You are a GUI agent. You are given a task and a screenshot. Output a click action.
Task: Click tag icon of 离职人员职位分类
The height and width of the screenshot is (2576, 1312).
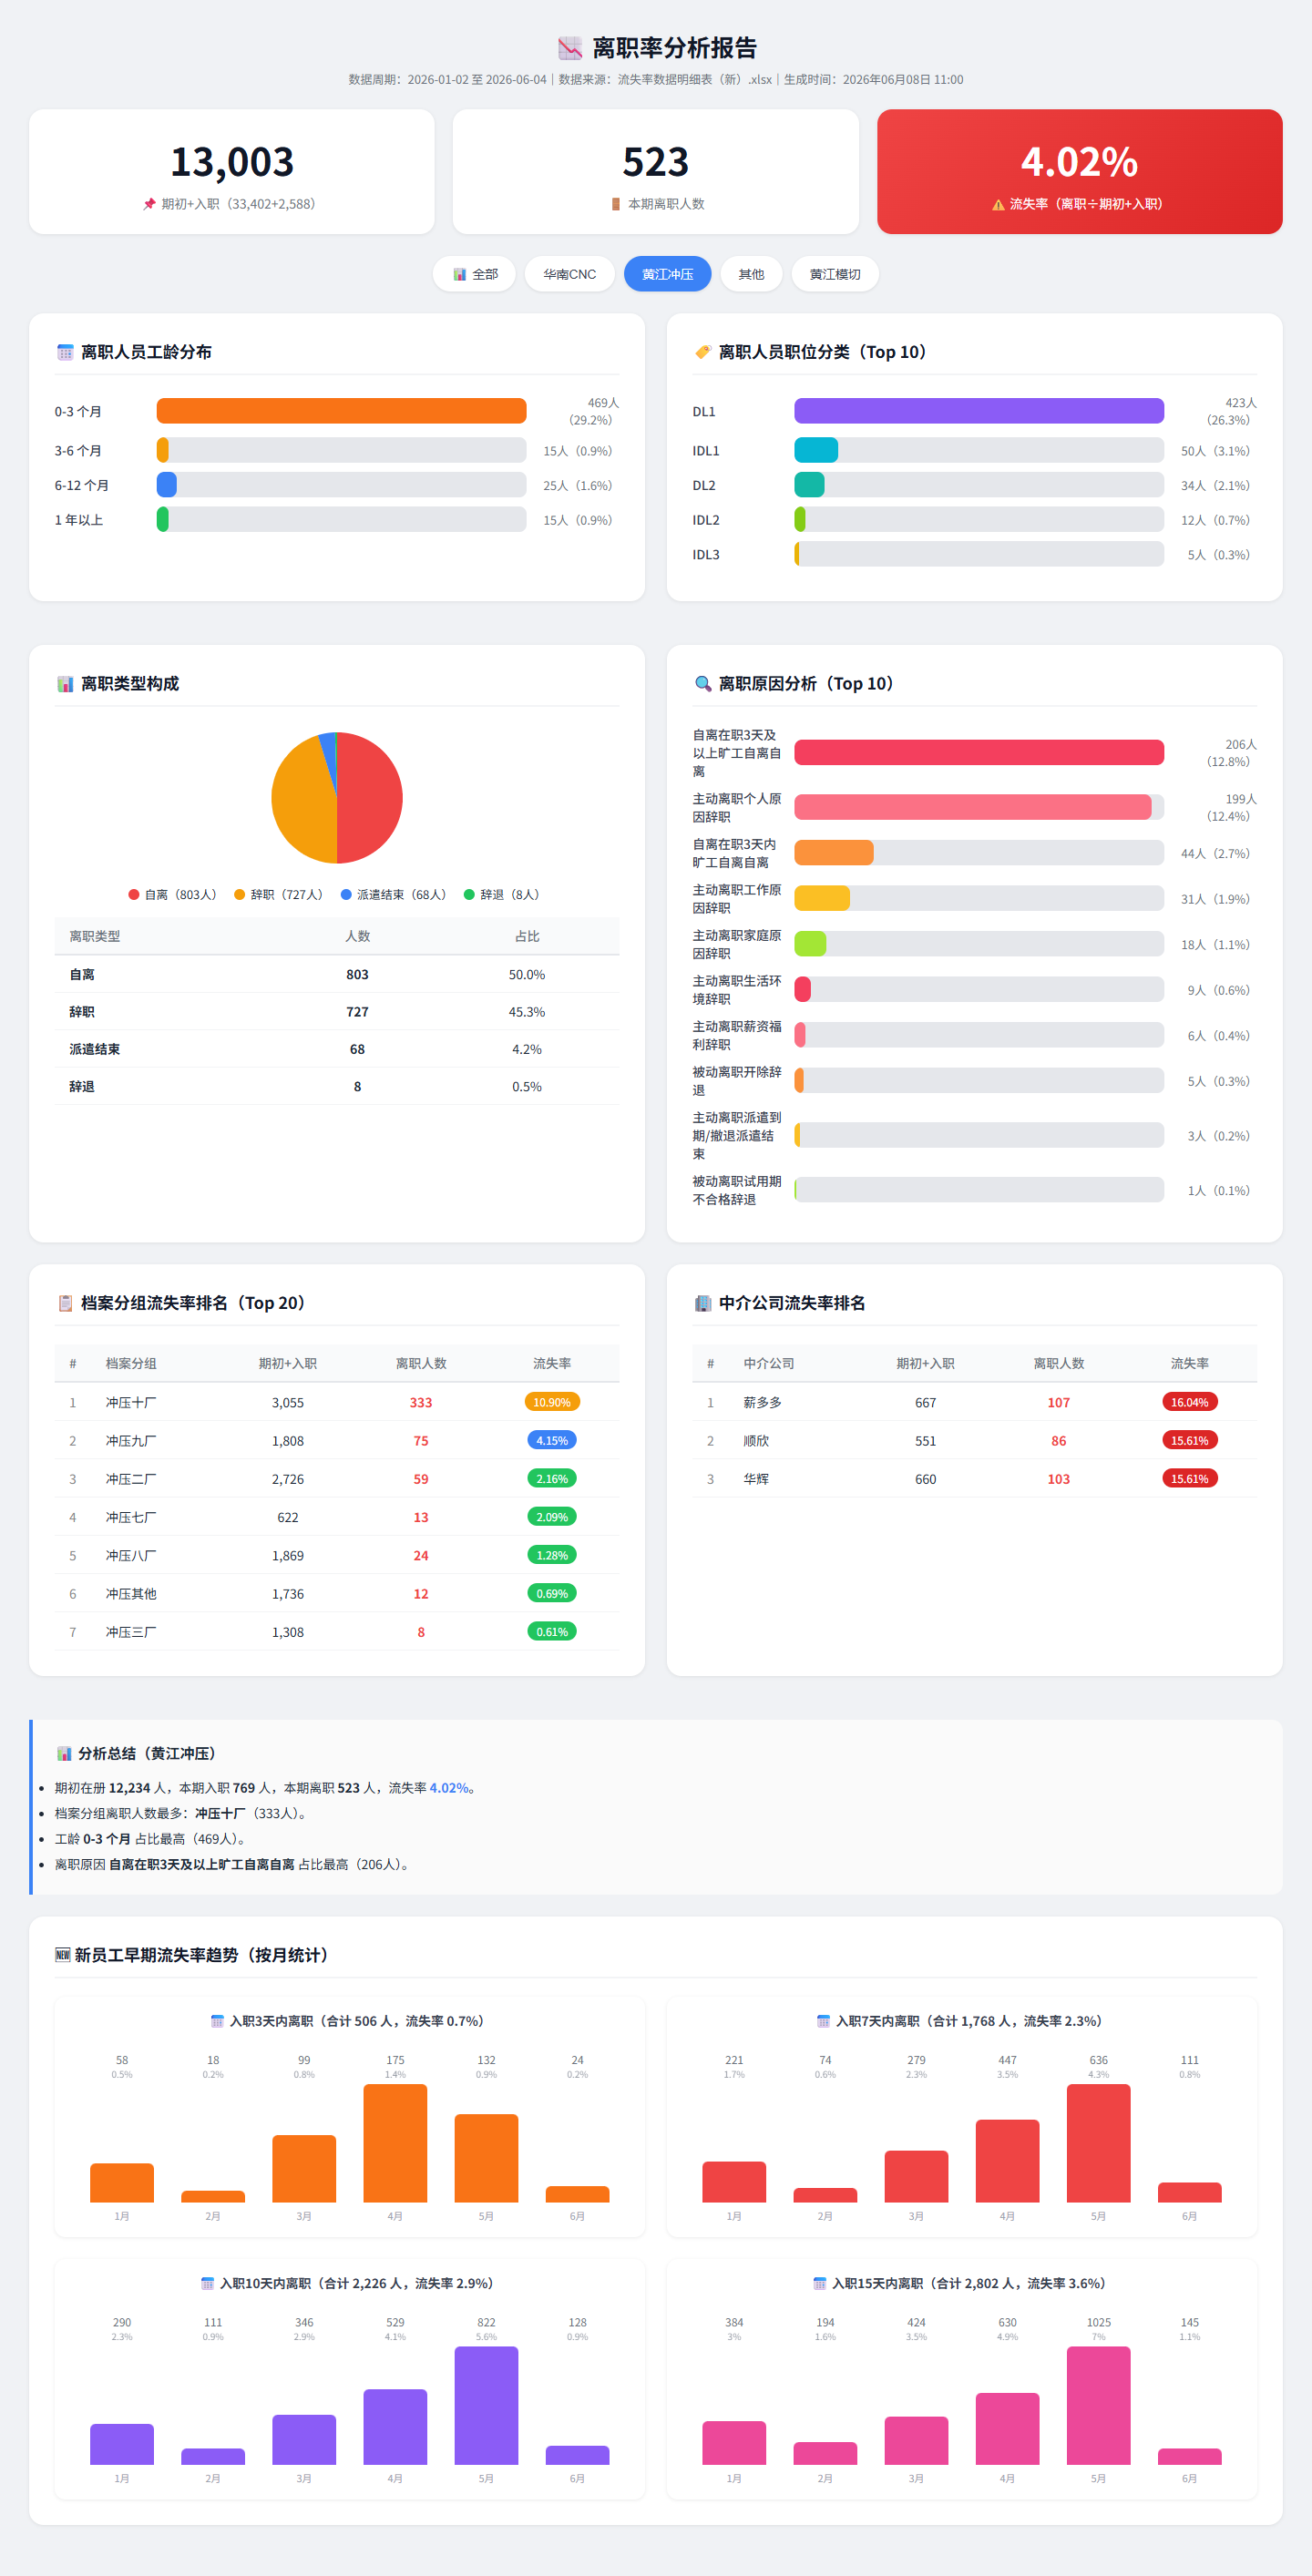703,352
